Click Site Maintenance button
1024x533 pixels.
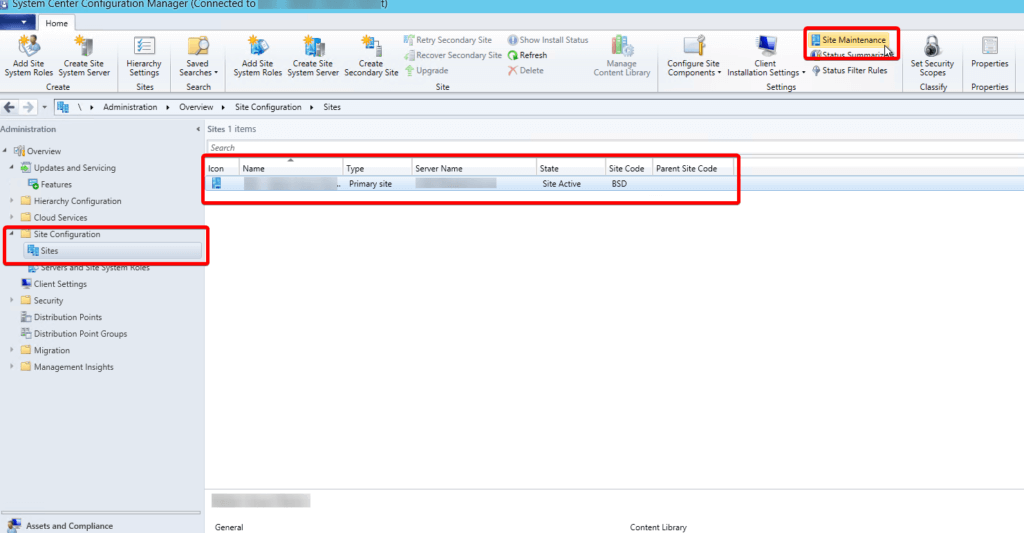click(848, 40)
